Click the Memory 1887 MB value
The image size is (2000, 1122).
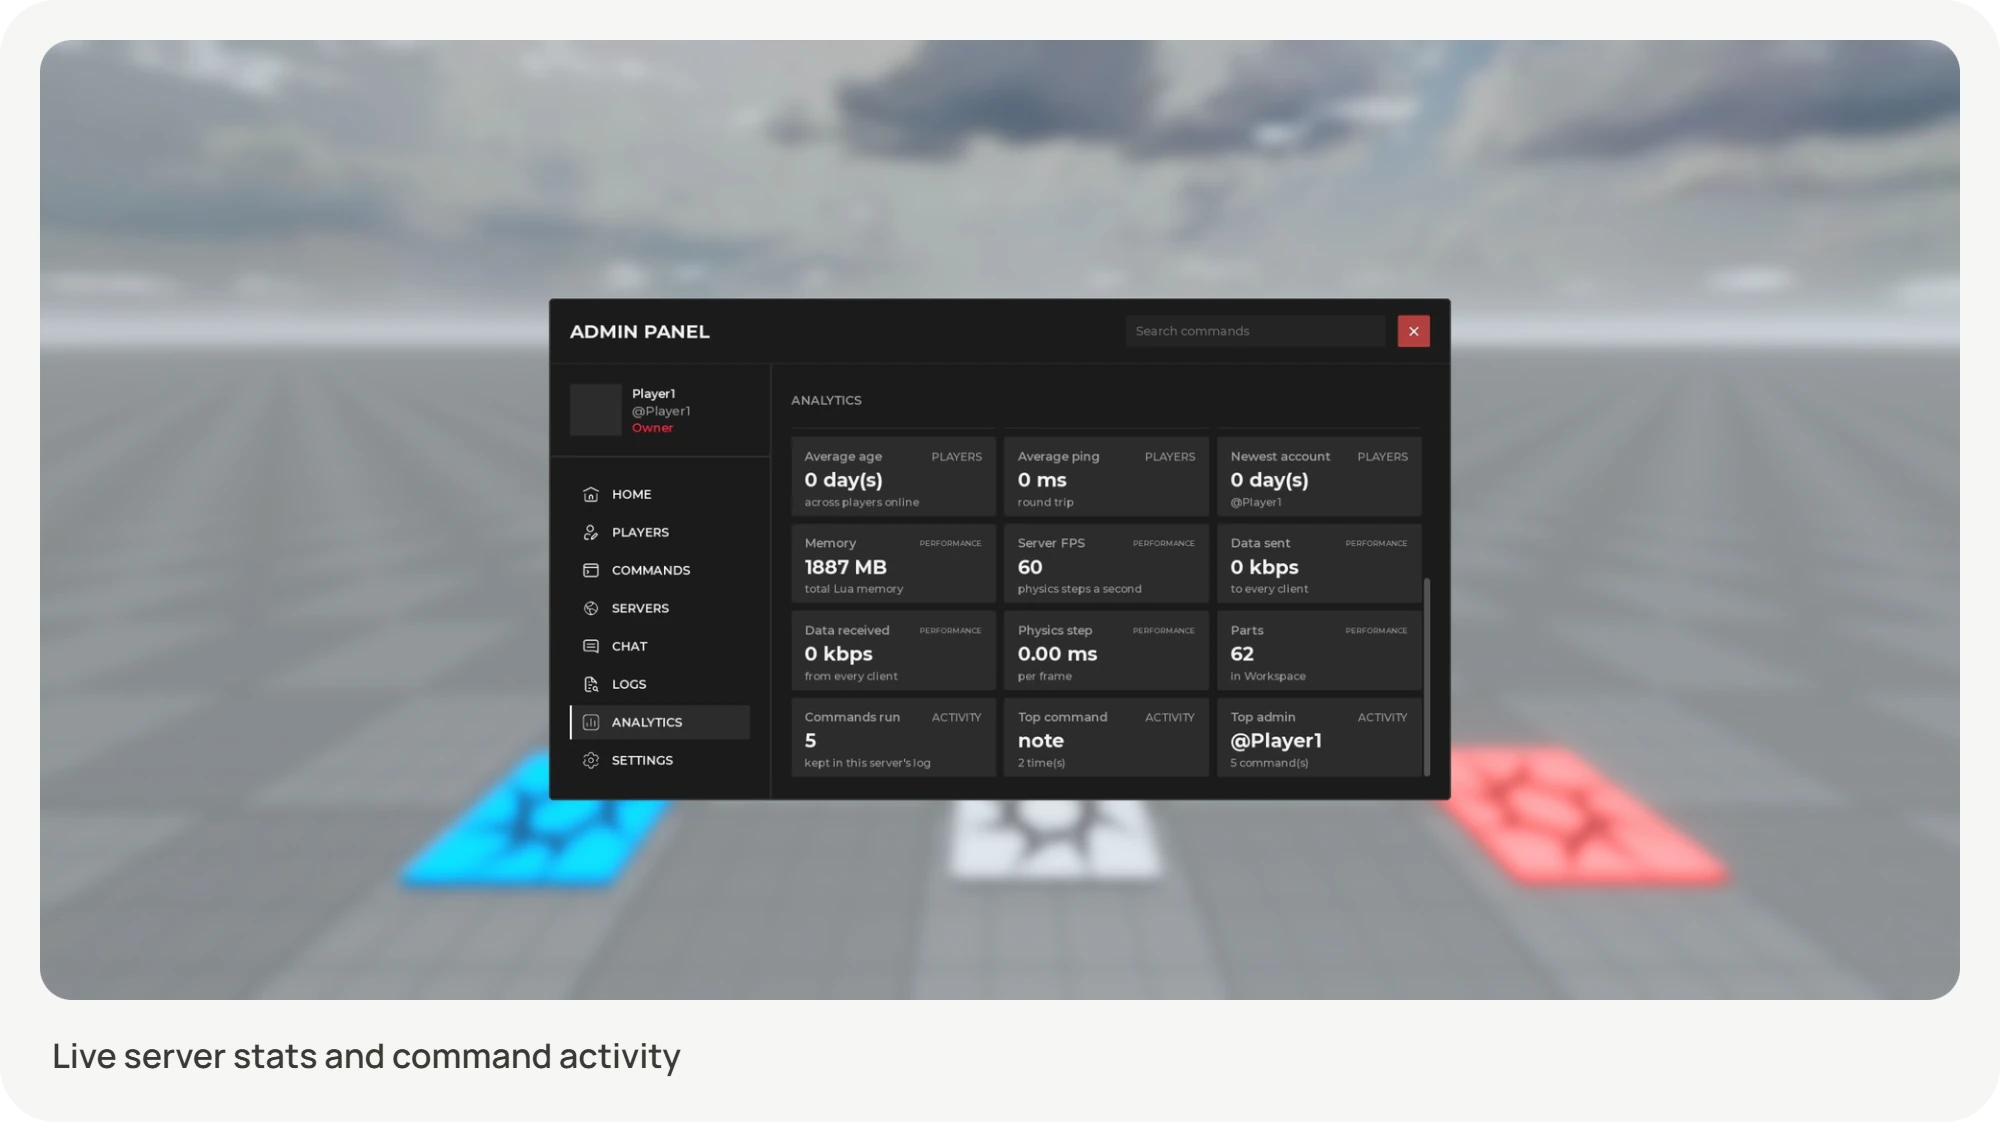[845, 567]
